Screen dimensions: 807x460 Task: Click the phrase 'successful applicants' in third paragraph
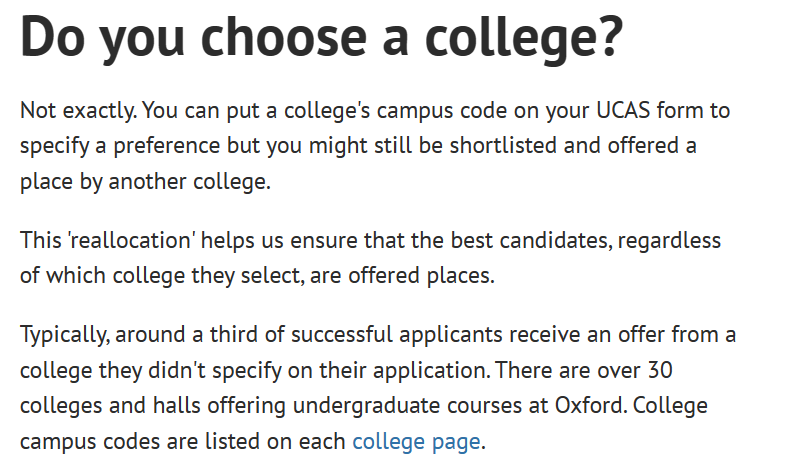(396, 335)
